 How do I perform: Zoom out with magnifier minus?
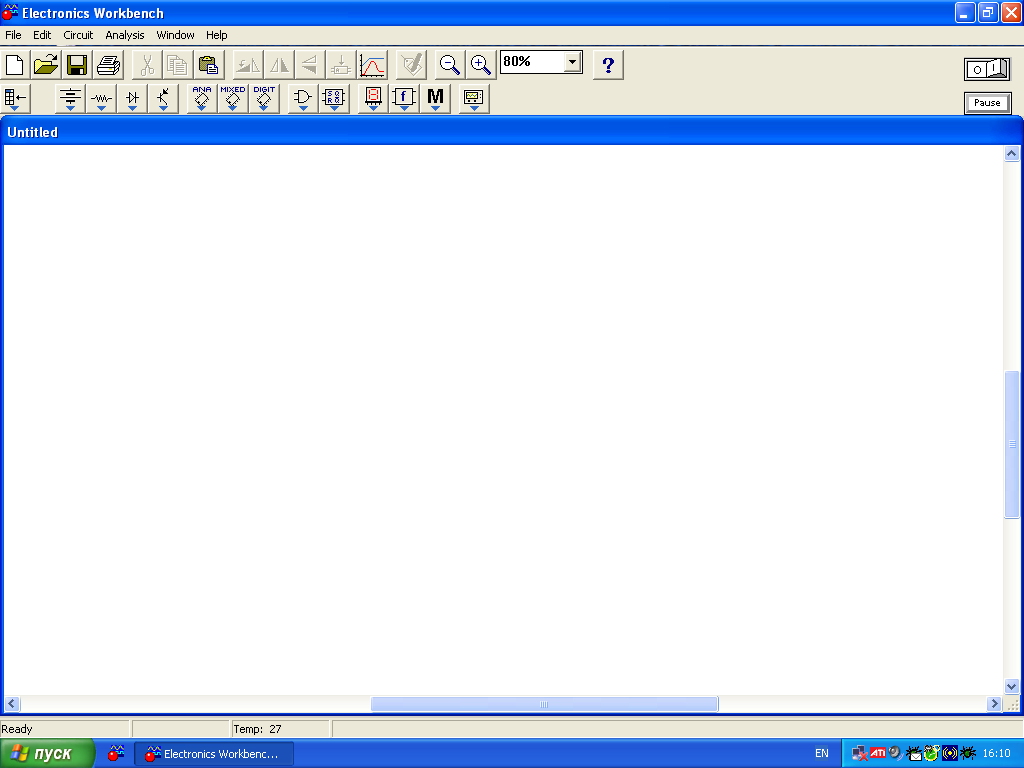450,65
